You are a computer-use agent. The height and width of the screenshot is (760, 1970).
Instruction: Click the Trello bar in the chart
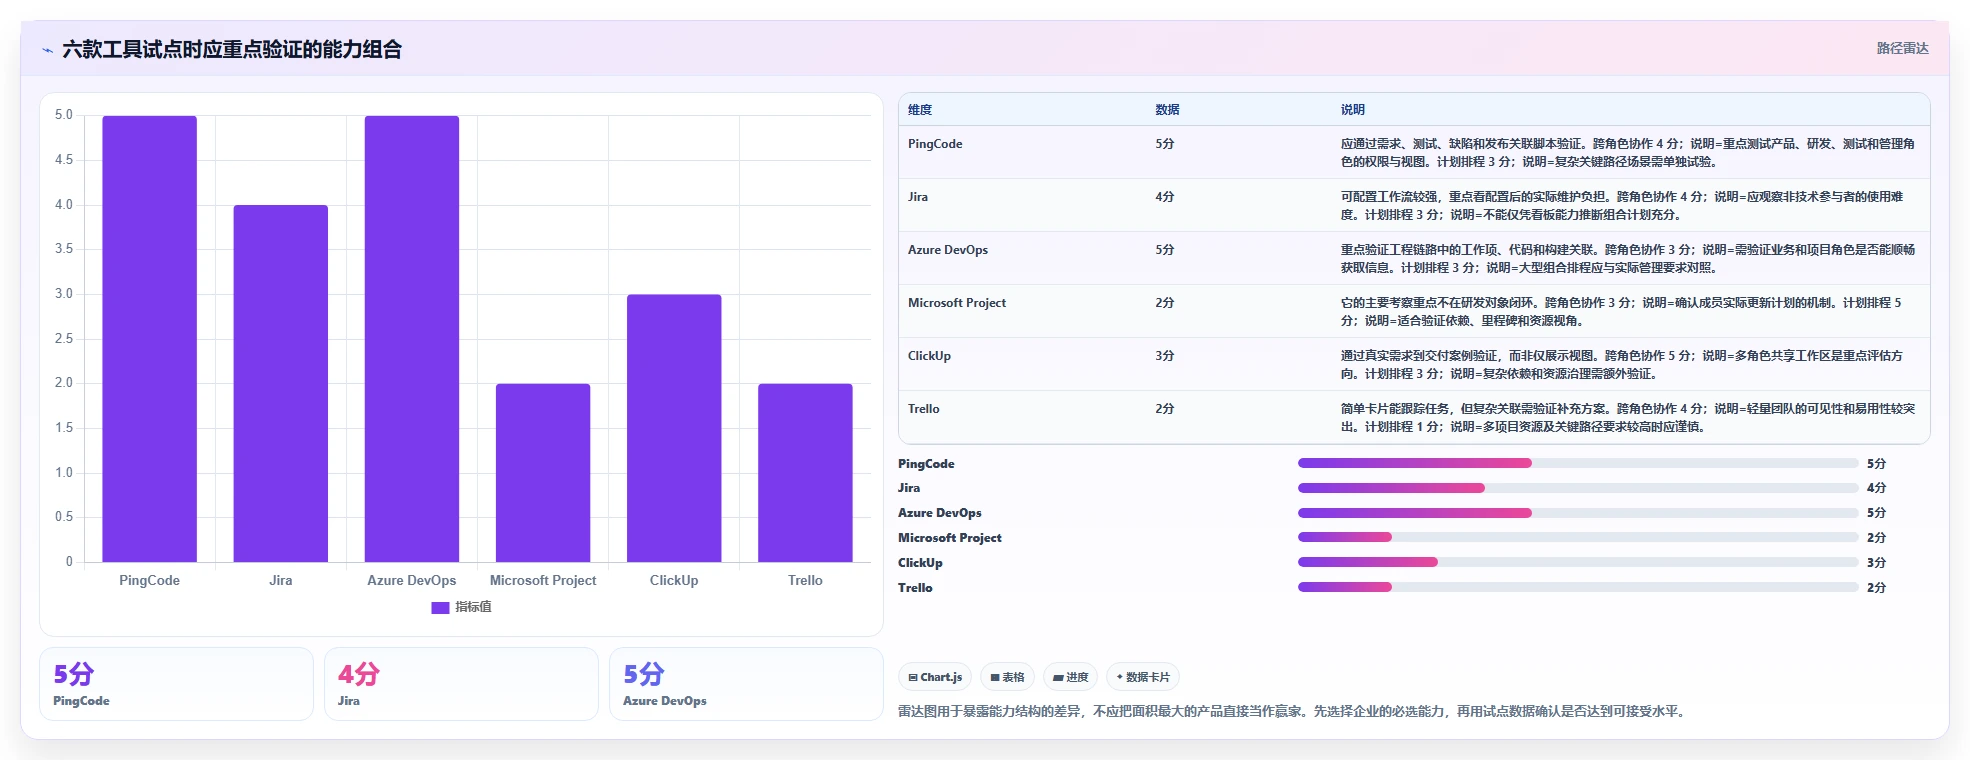(x=805, y=473)
